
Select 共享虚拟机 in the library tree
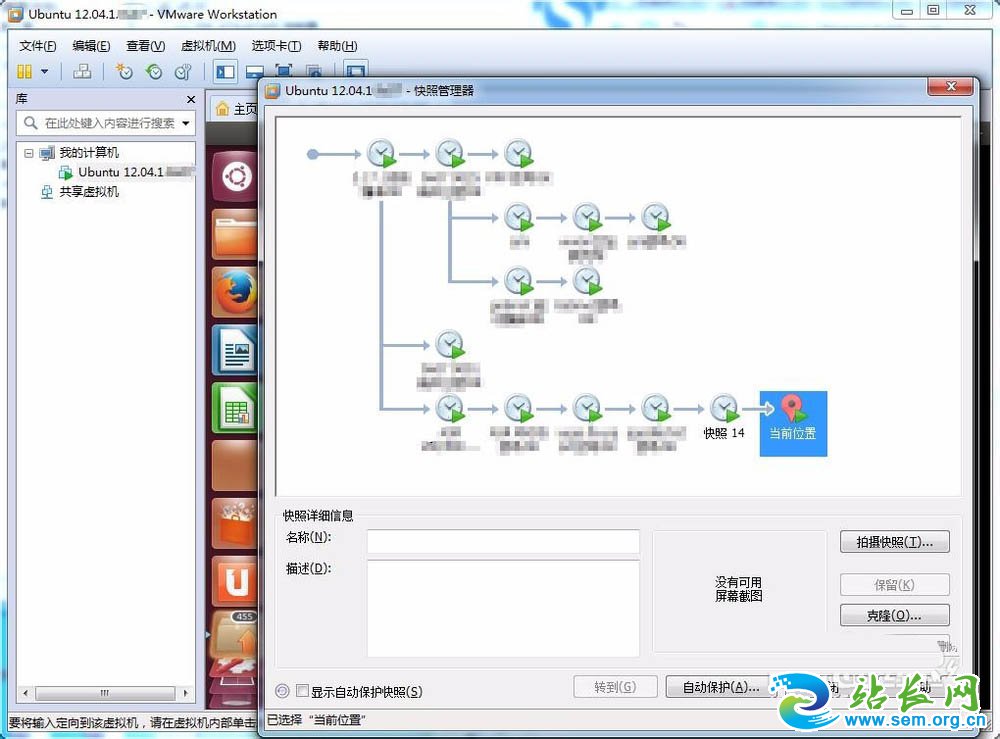(89, 192)
